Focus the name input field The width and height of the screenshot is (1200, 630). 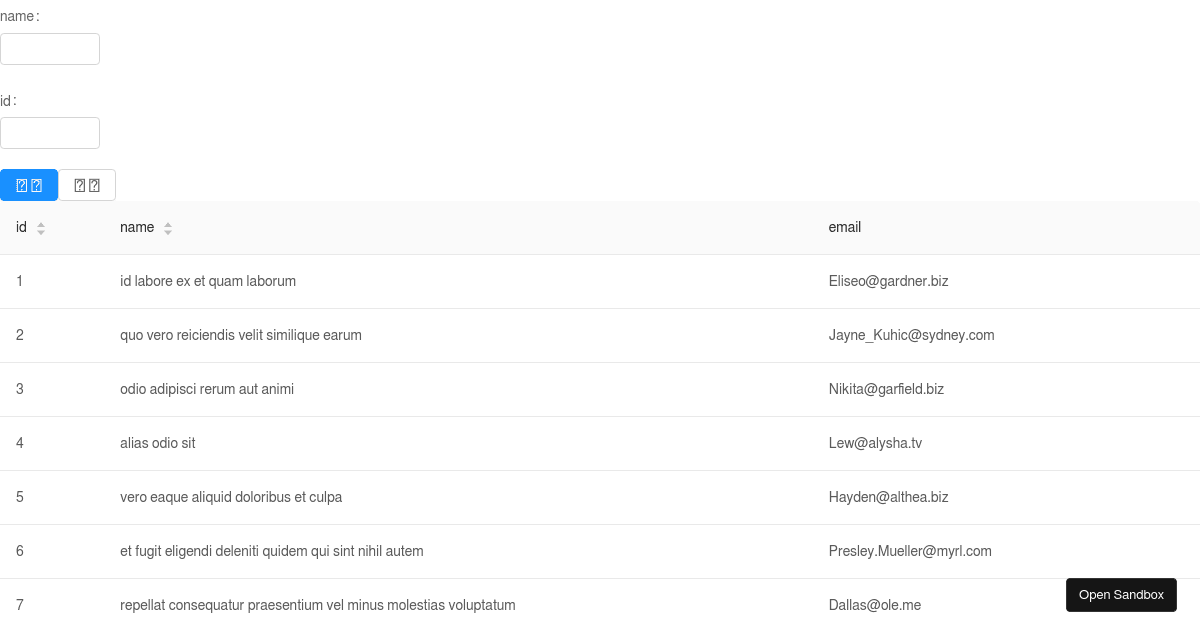(50, 49)
